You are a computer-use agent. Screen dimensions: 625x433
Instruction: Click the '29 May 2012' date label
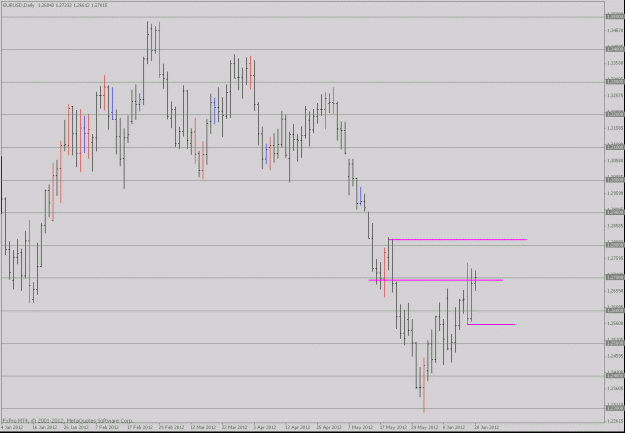(425, 427)
